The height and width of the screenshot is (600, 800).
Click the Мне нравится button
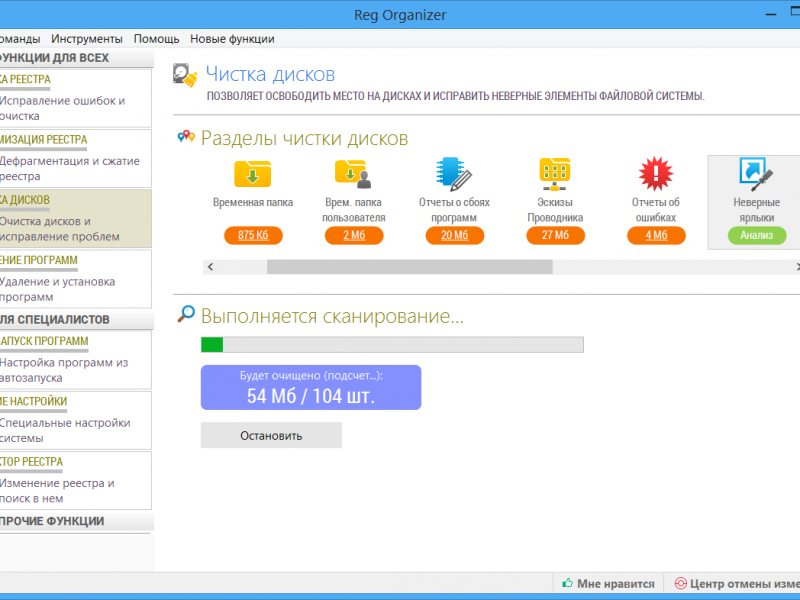pyautogui.click(x=608, y=583)
